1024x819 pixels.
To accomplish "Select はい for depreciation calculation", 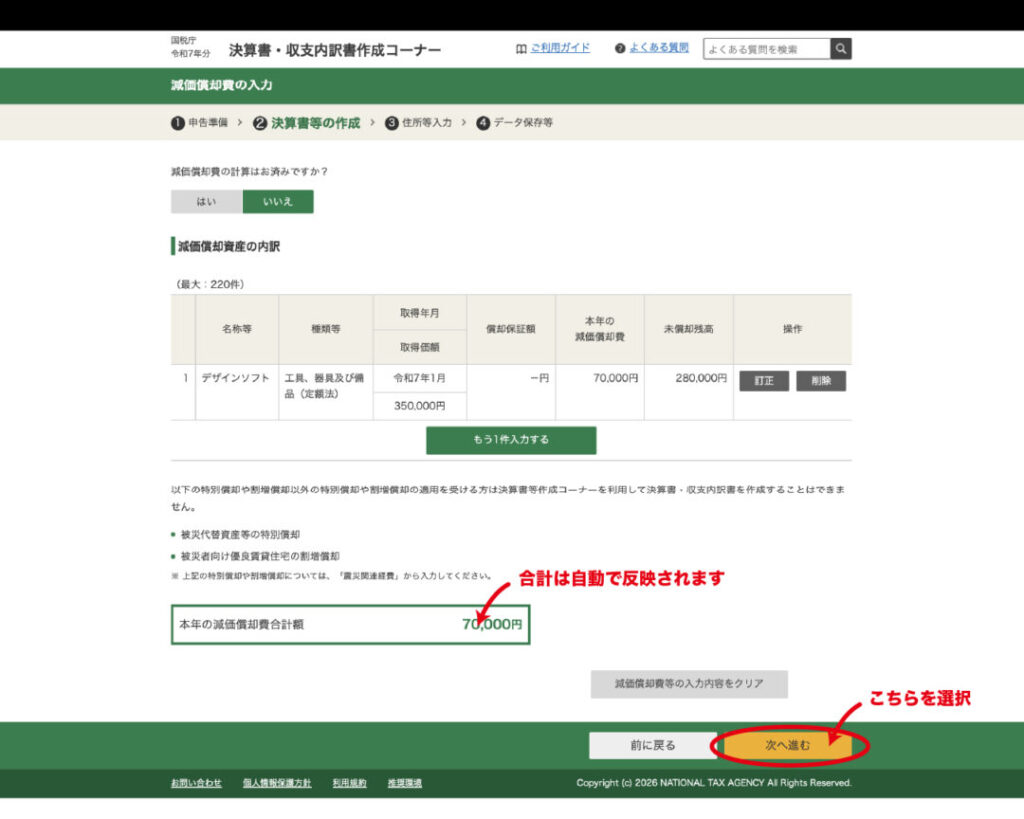I will 206,202.
